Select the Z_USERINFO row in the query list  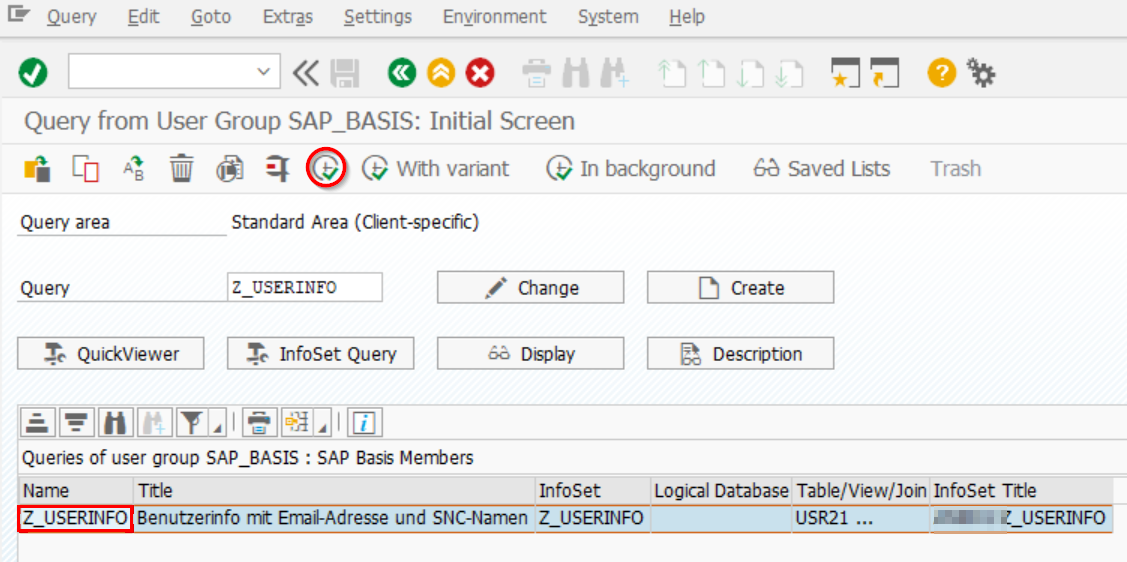pos(76,518)
